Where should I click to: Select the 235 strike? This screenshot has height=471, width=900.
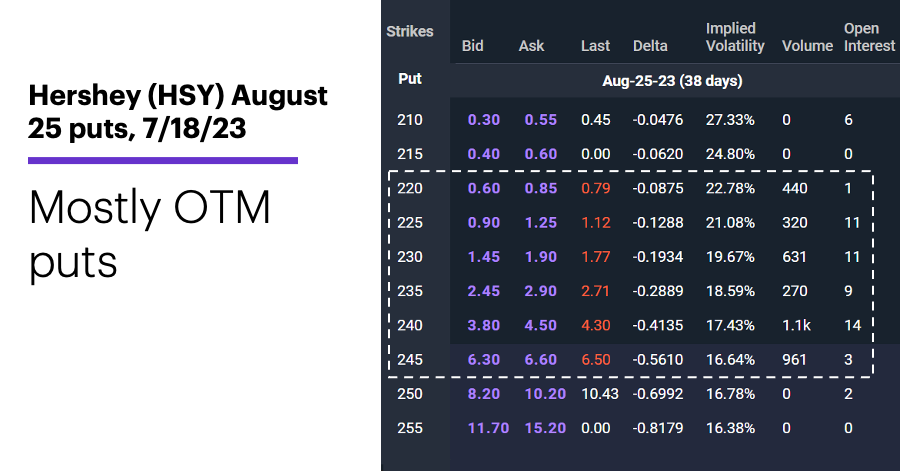410,291
